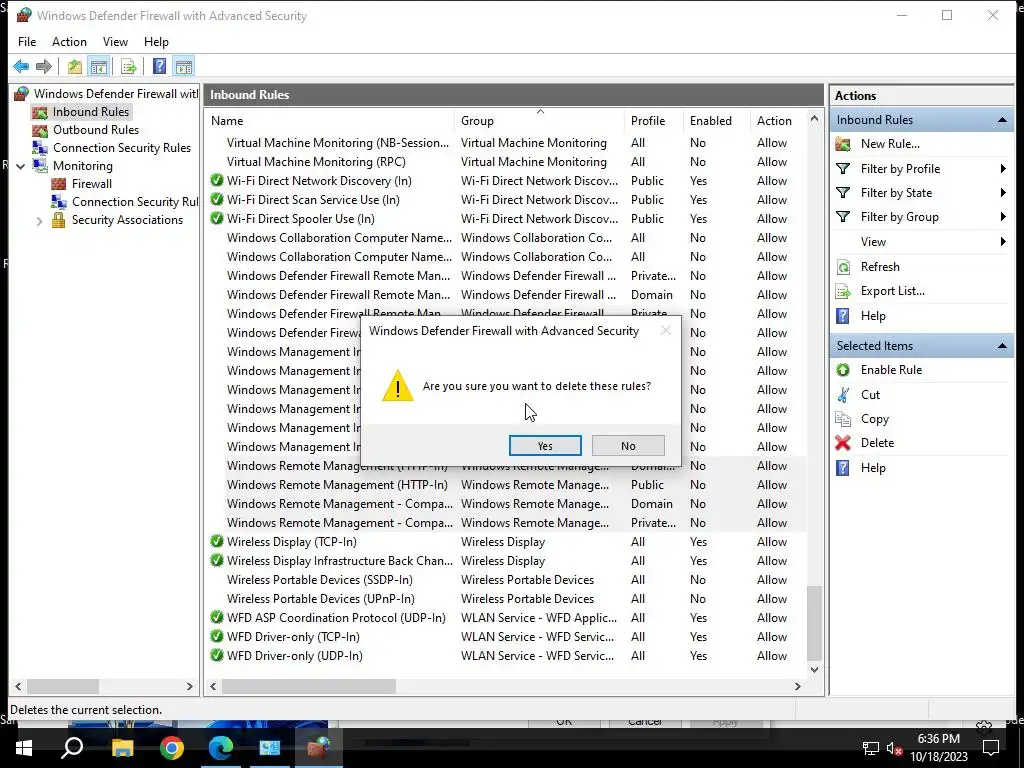The width and height of the screenshot is (1024, 768).
Task: Confirm deletion with the Yes button
Action: tap(545, 445)
